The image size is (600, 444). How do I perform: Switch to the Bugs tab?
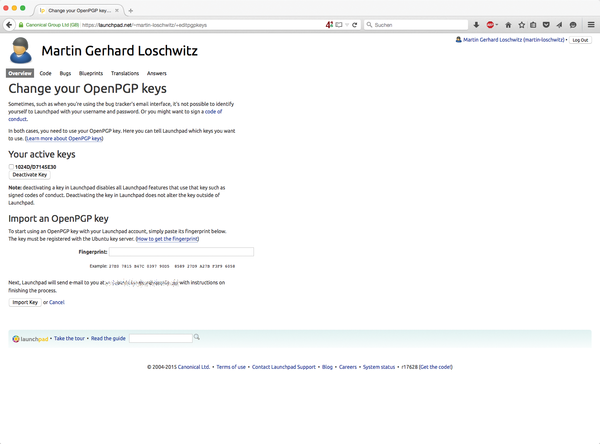point(65,73)
